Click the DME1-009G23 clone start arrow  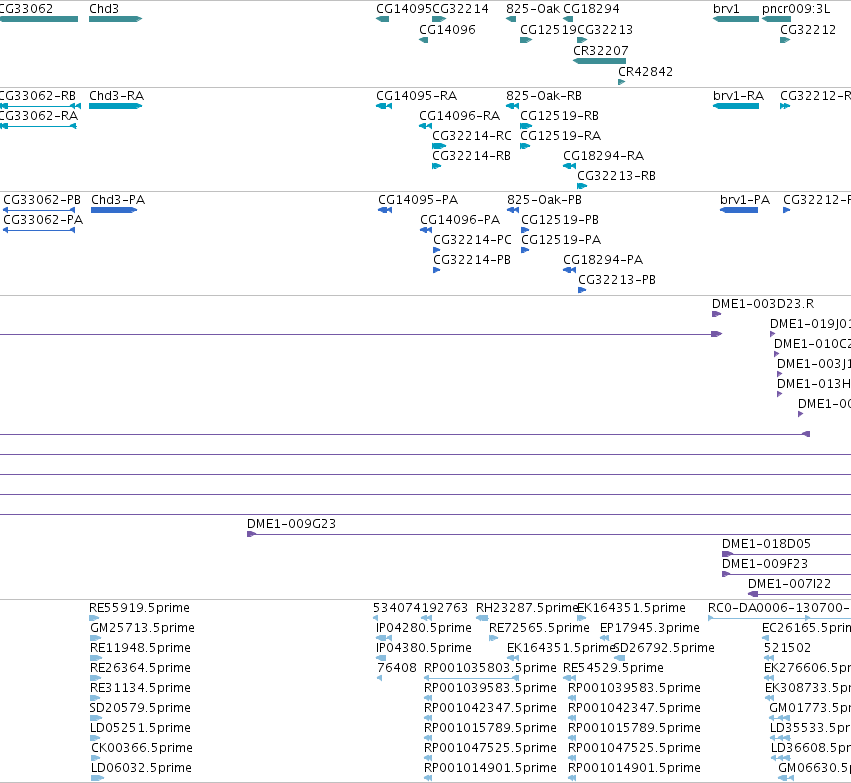(x=251, y=534)
